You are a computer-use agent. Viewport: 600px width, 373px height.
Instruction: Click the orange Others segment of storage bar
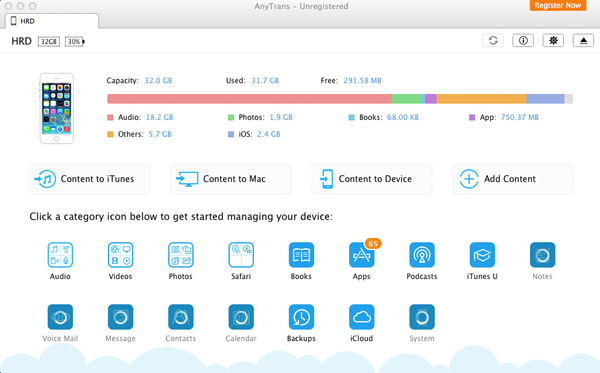click(481, 99)
